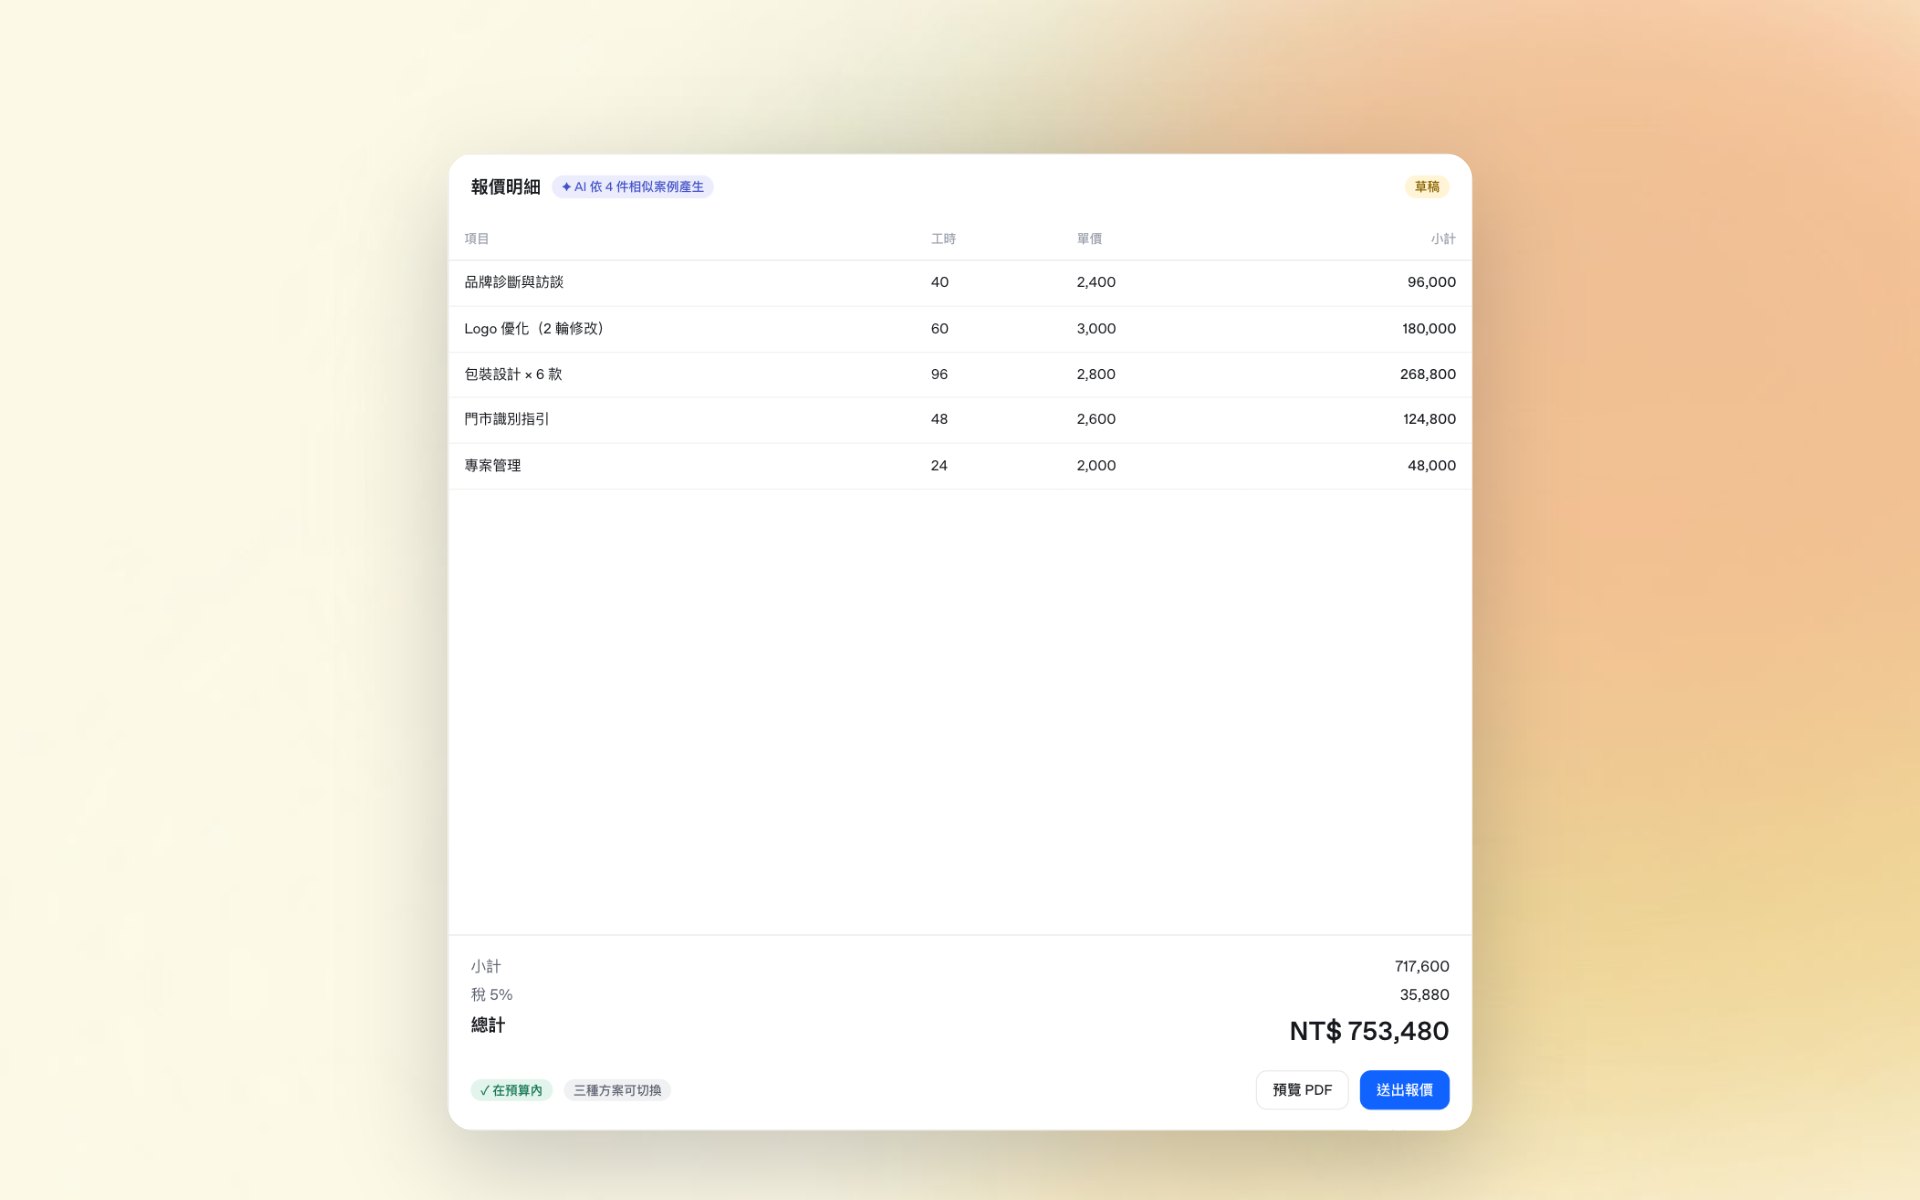Screen dimensions: 1920x1200
Task: Click the 稅 5% label
Action: tap(492, 994)
